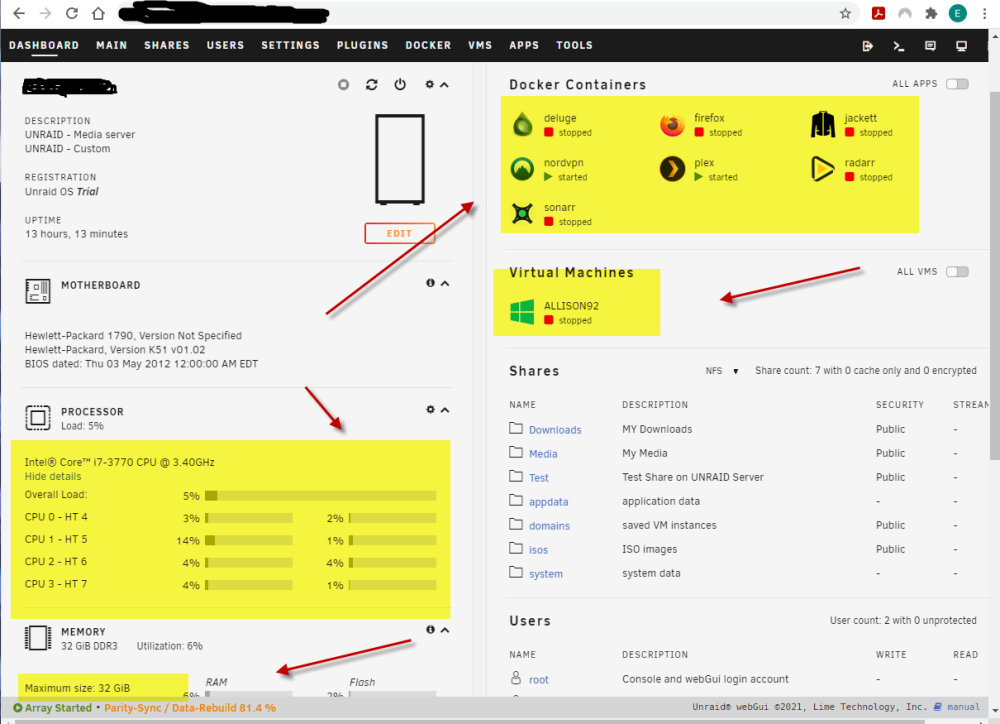Open the NFS shares protocol dropdown
The image size is (1000, 724).
(722, 371)
